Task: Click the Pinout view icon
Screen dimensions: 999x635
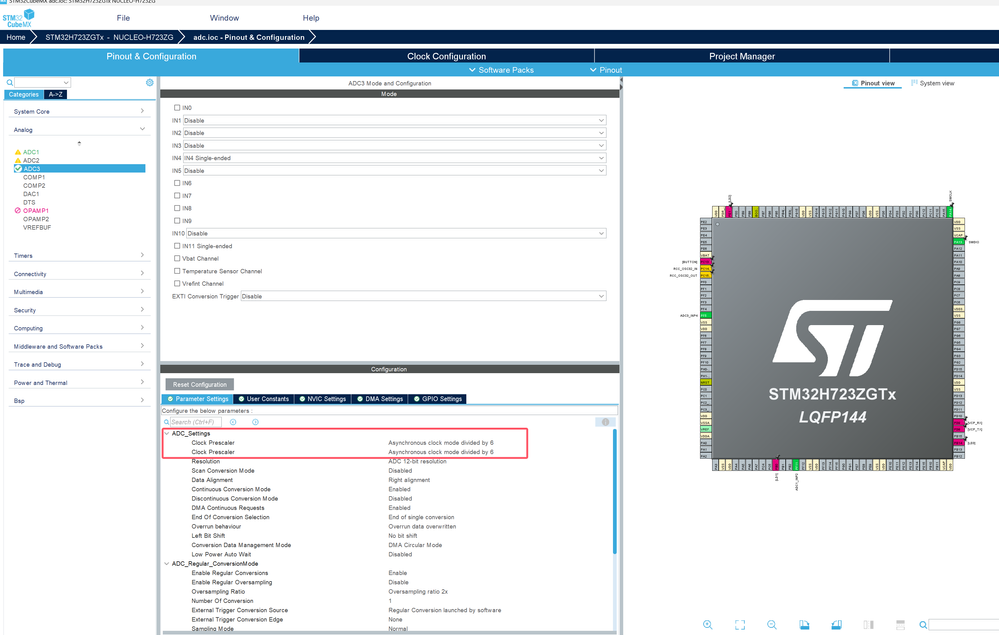Action: (855, 83)
